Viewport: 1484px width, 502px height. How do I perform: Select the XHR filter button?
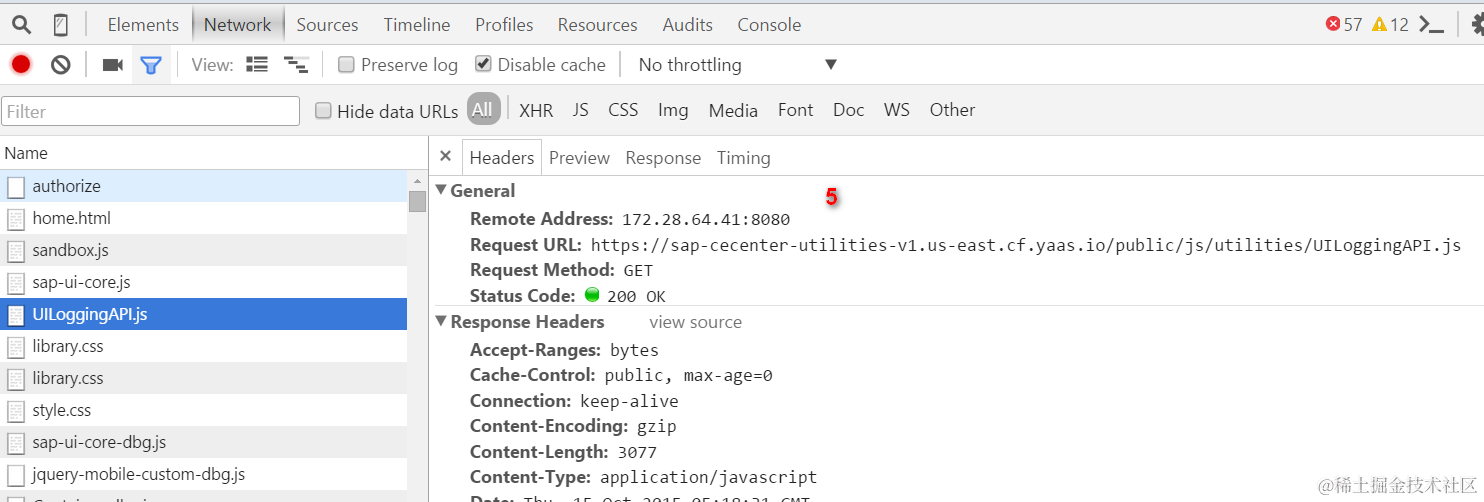pyautogui.click(x=536, y=110)
